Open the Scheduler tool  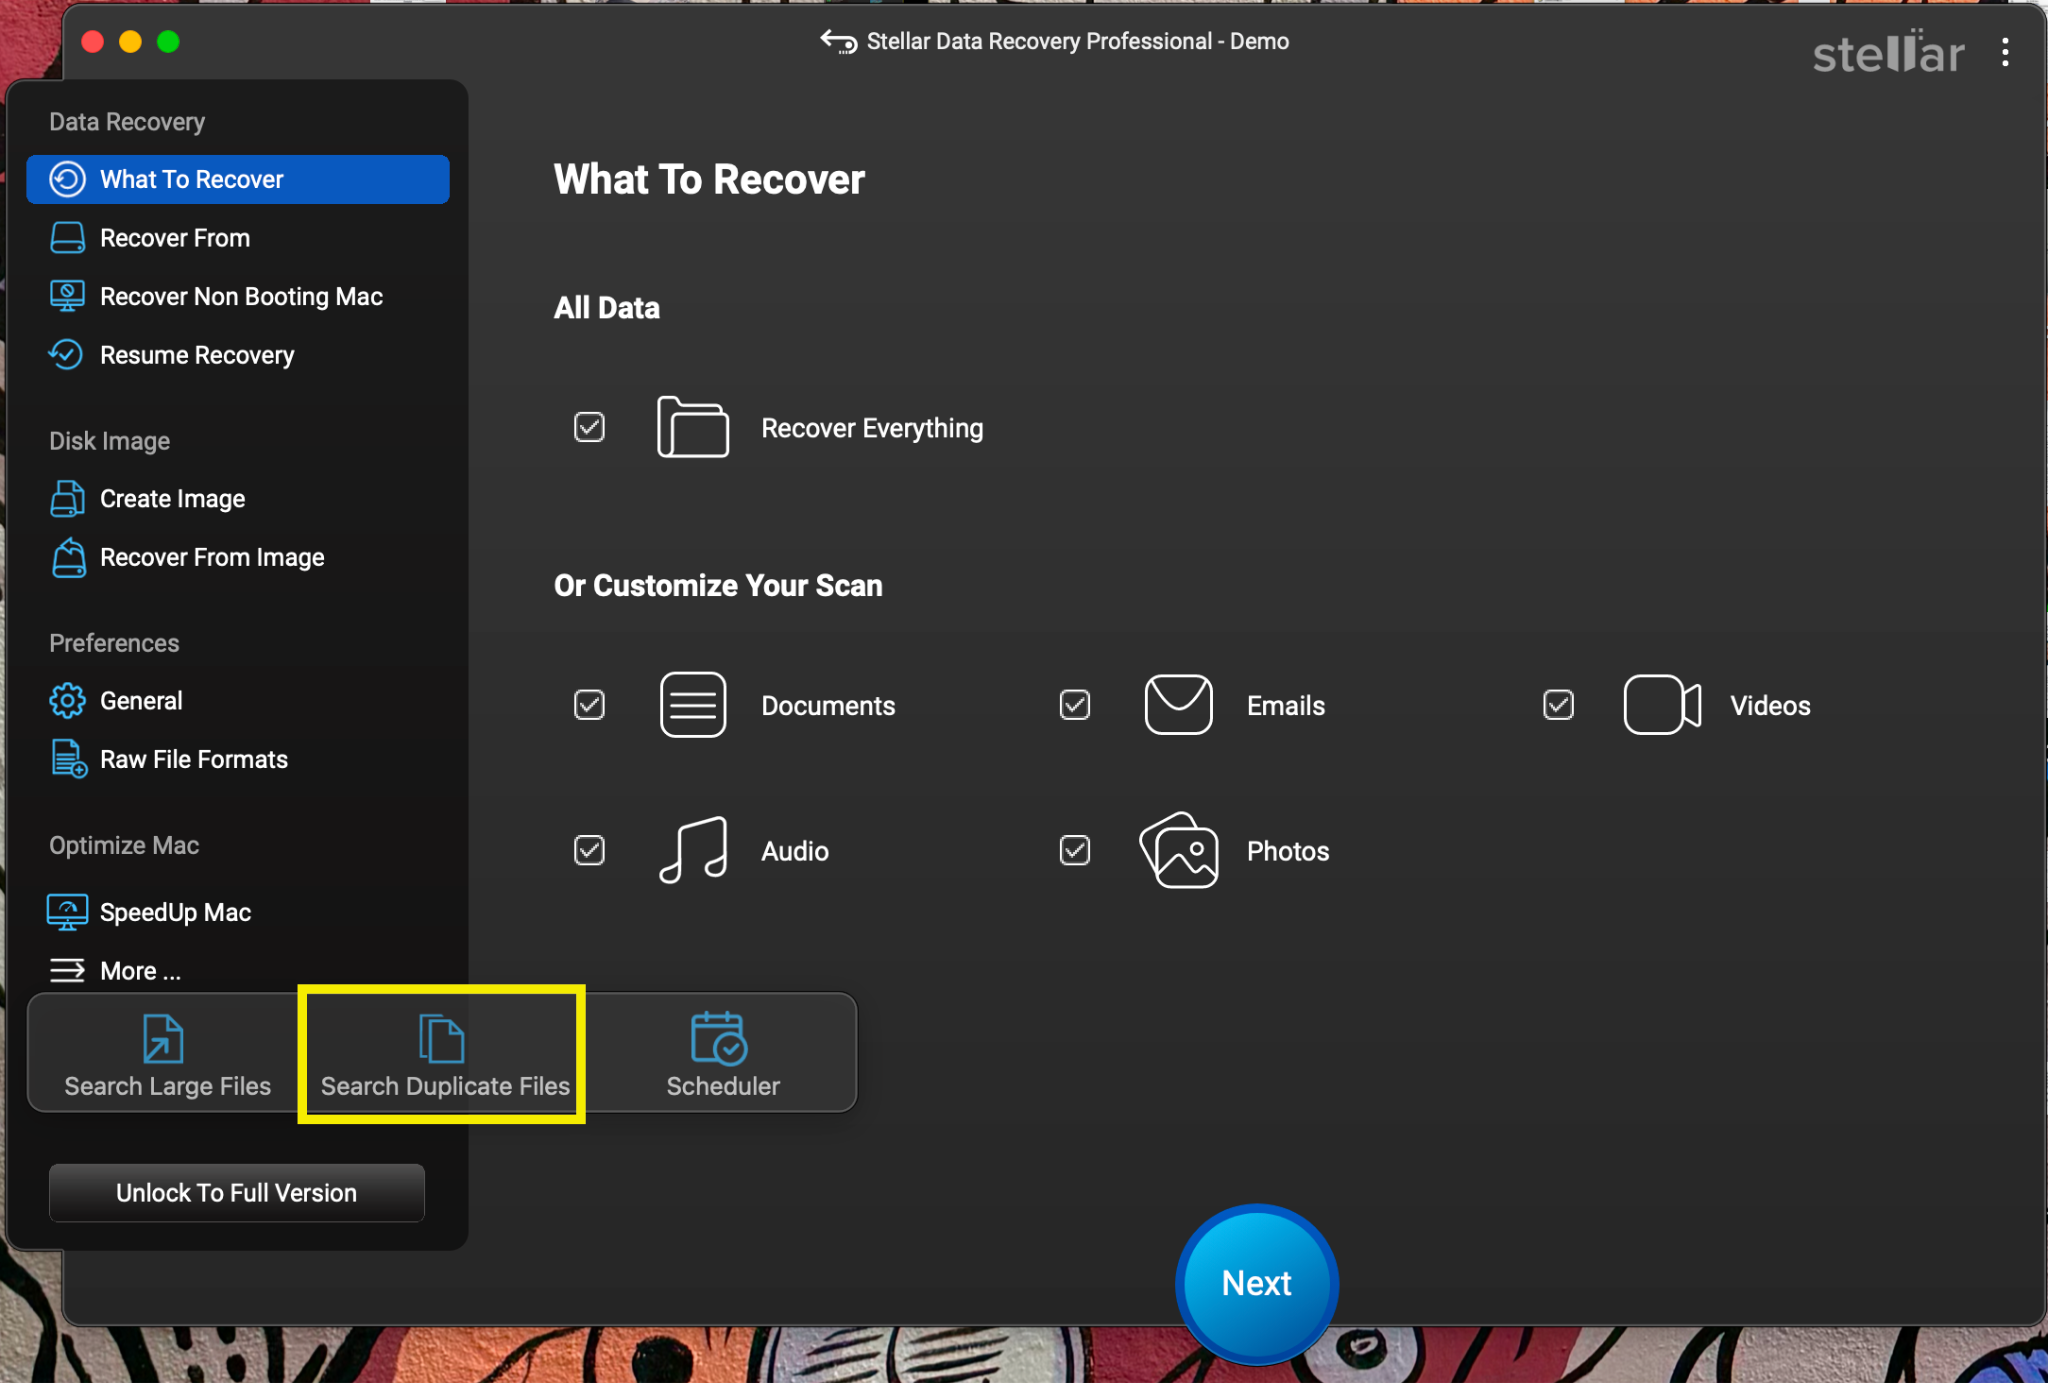click(x=723, y=1052)
